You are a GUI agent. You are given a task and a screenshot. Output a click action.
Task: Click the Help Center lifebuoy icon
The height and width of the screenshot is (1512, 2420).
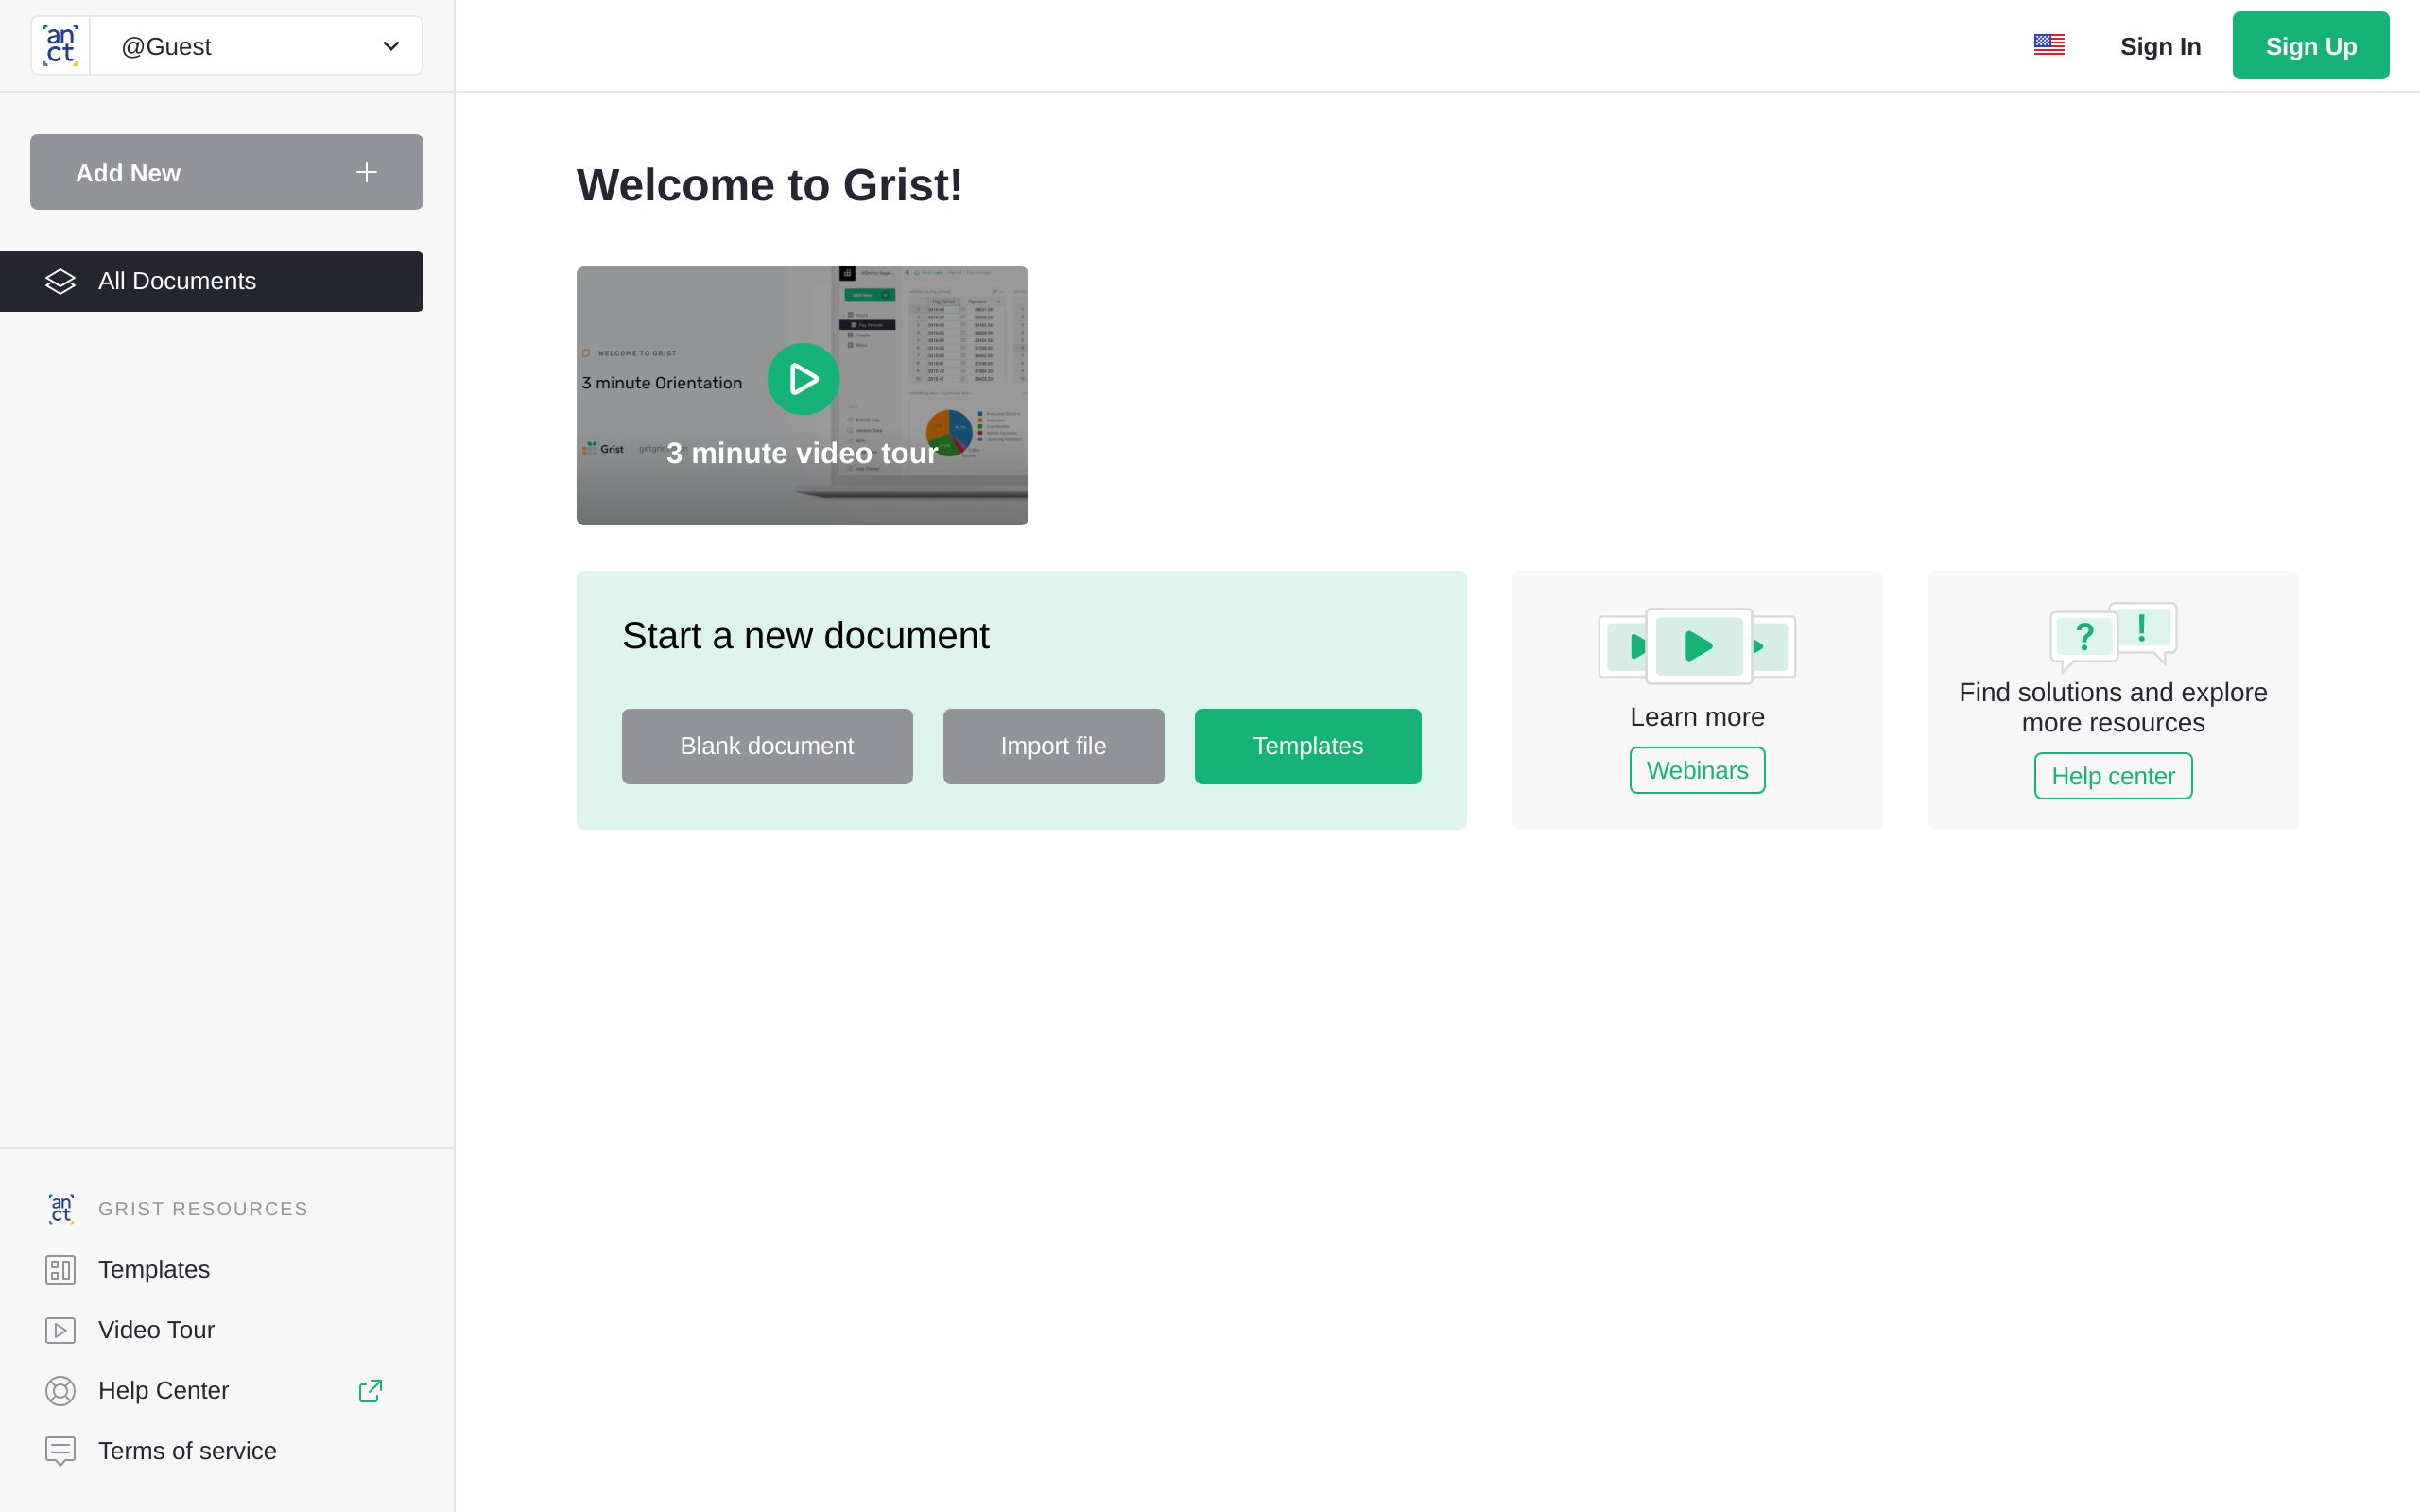[60, 1391]
